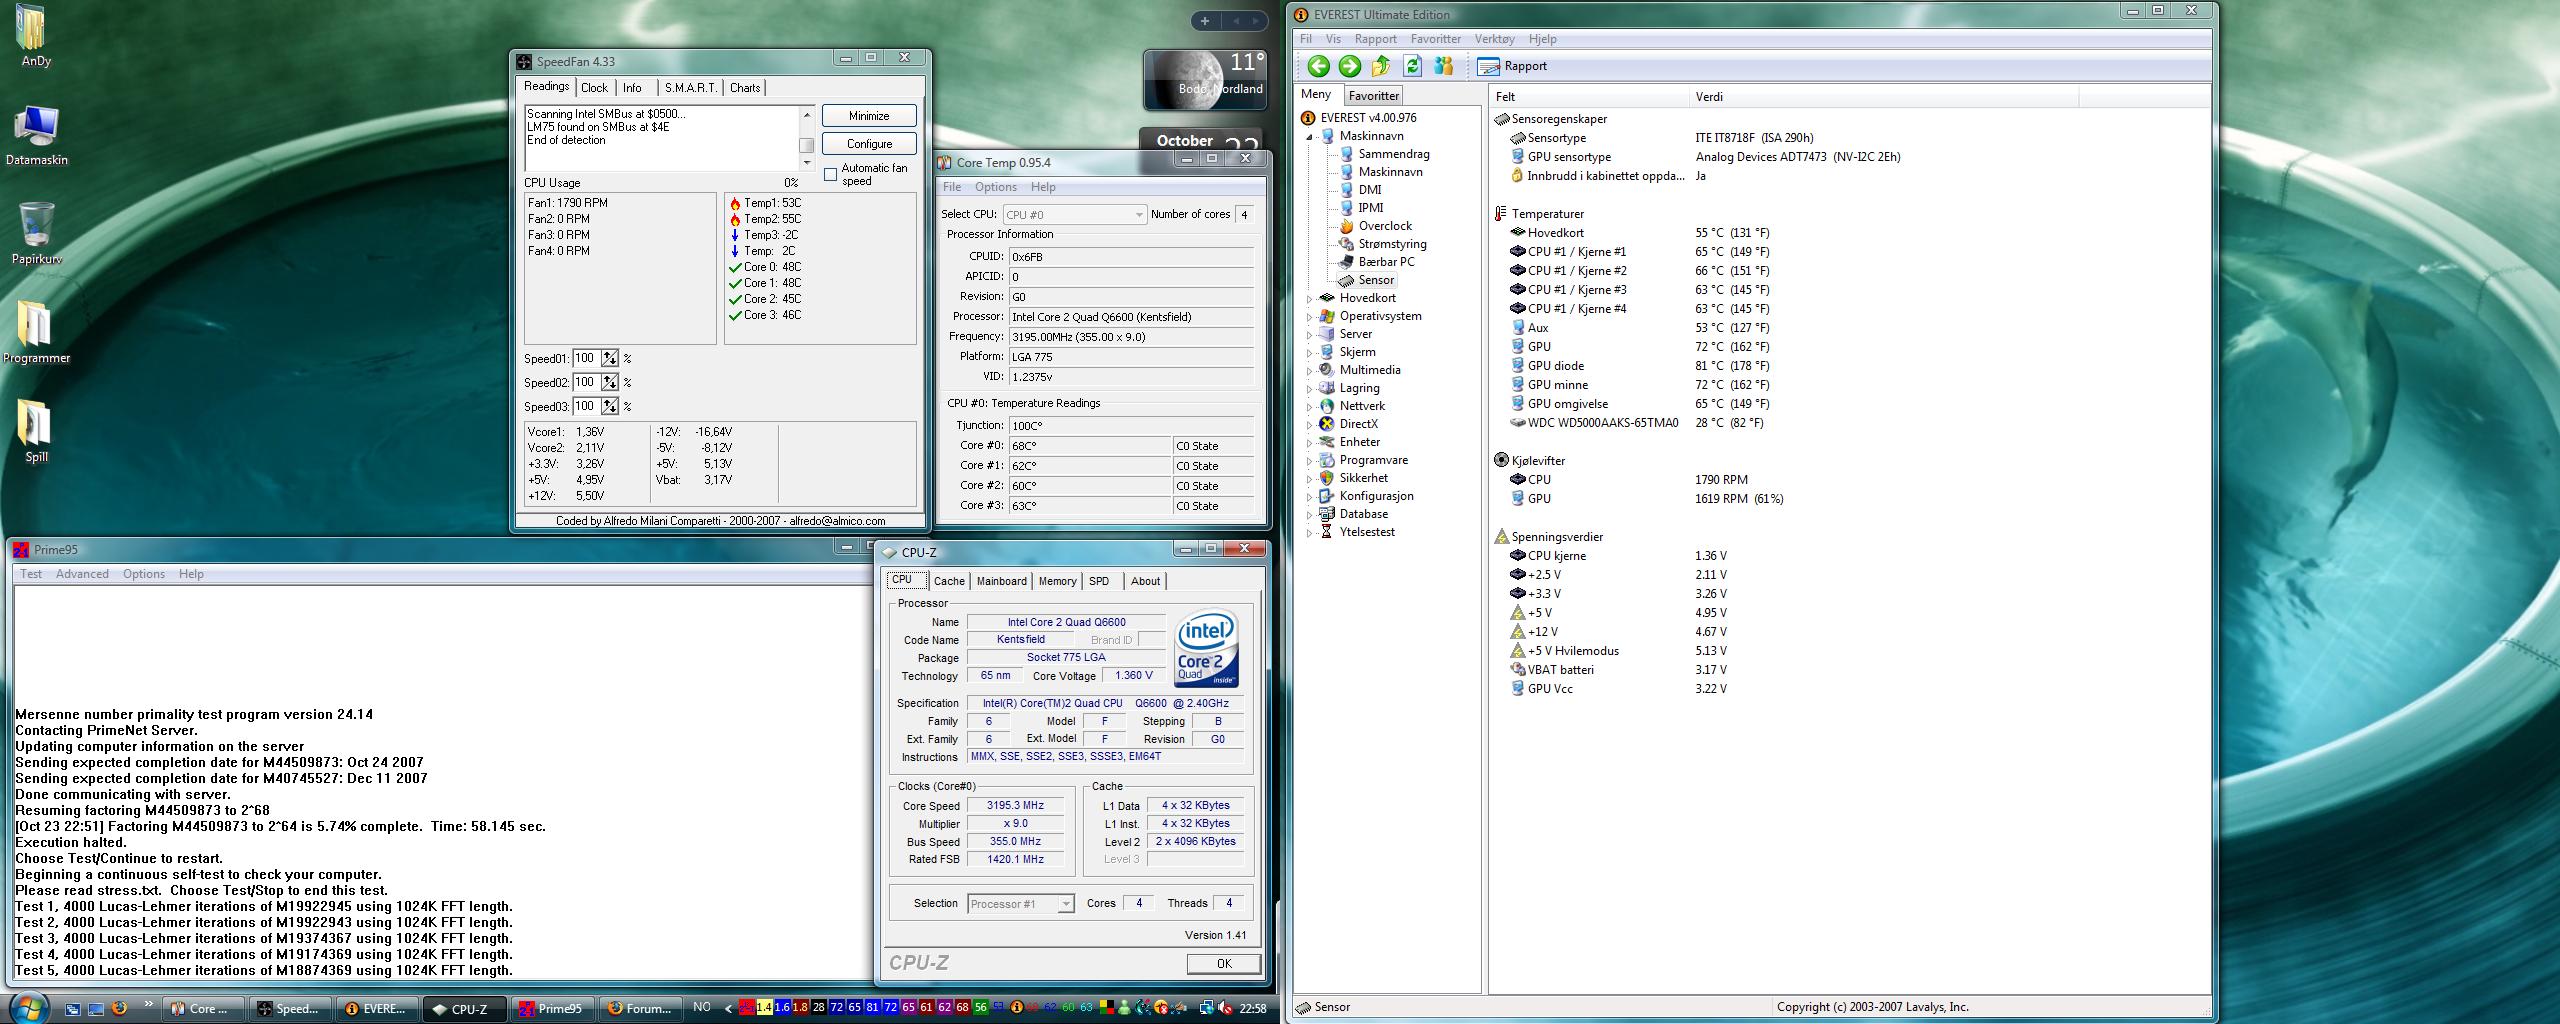Switch to Forum Firefox taskbar button
Image resolution: width=2560 pixels, height=1024 pixels.
(x=641, y=1008)
